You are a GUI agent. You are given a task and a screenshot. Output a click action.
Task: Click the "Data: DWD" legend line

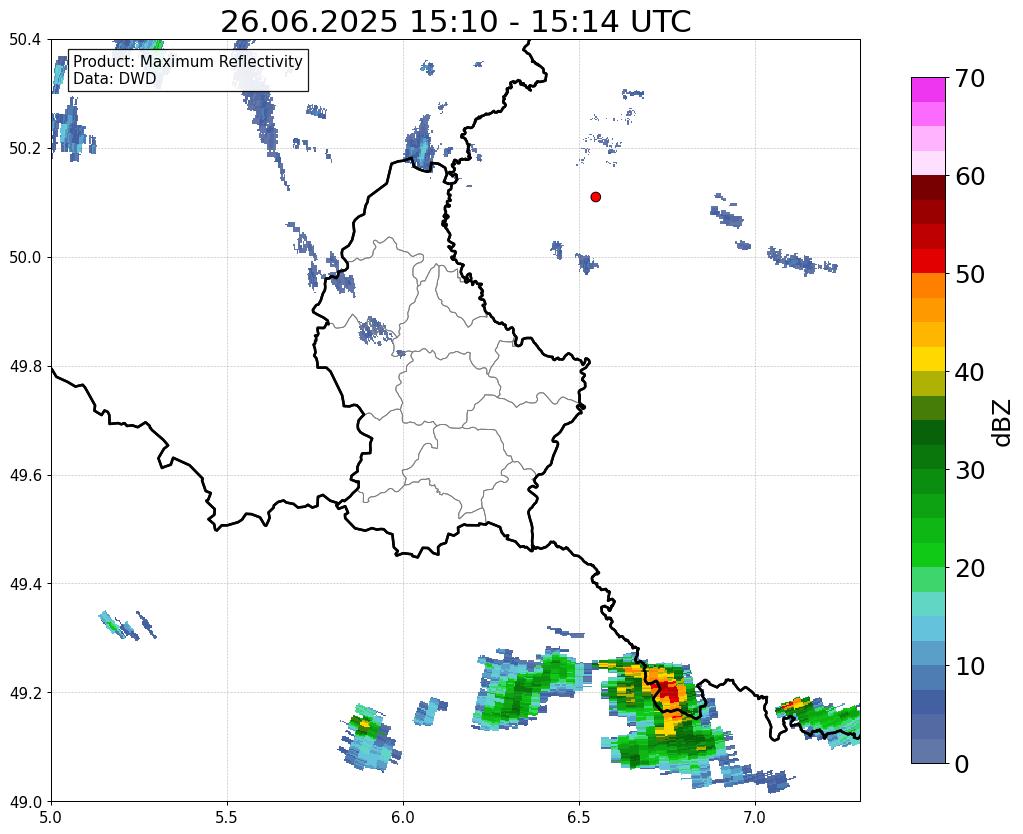pyautogui.click(x=115, y=79)
